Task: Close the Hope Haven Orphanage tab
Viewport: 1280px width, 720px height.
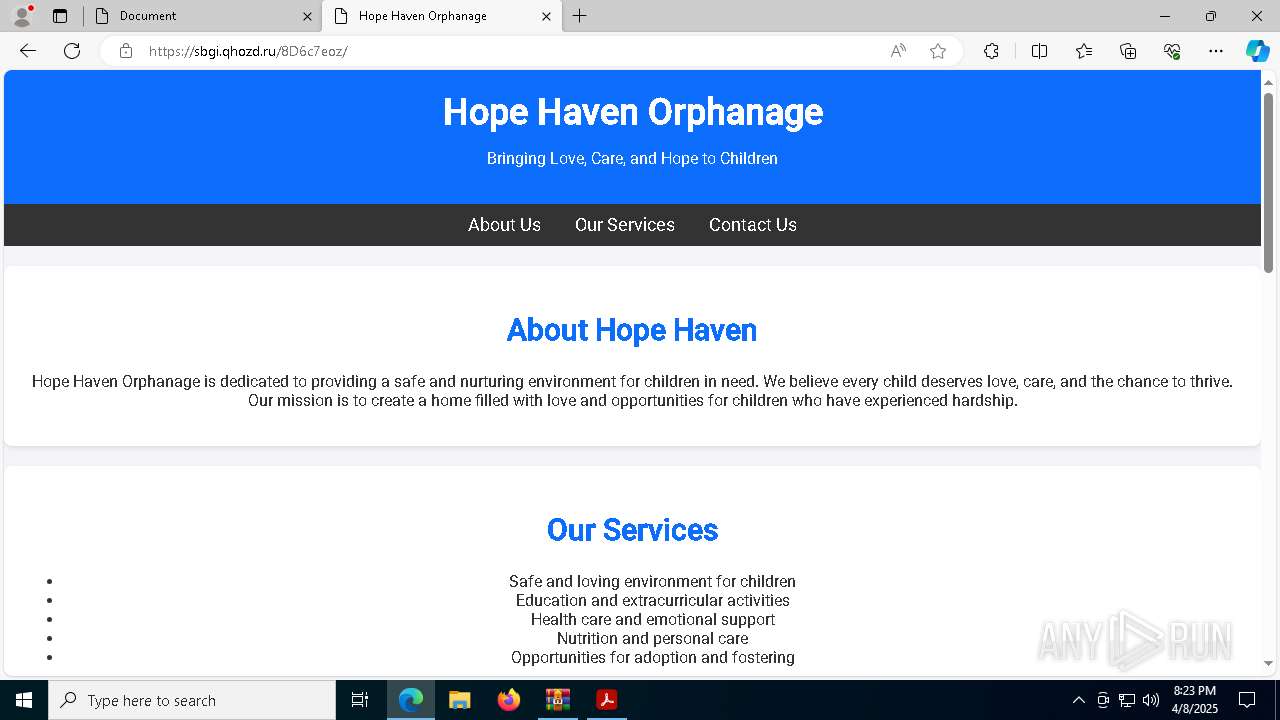Action: [x=546, y=16]
